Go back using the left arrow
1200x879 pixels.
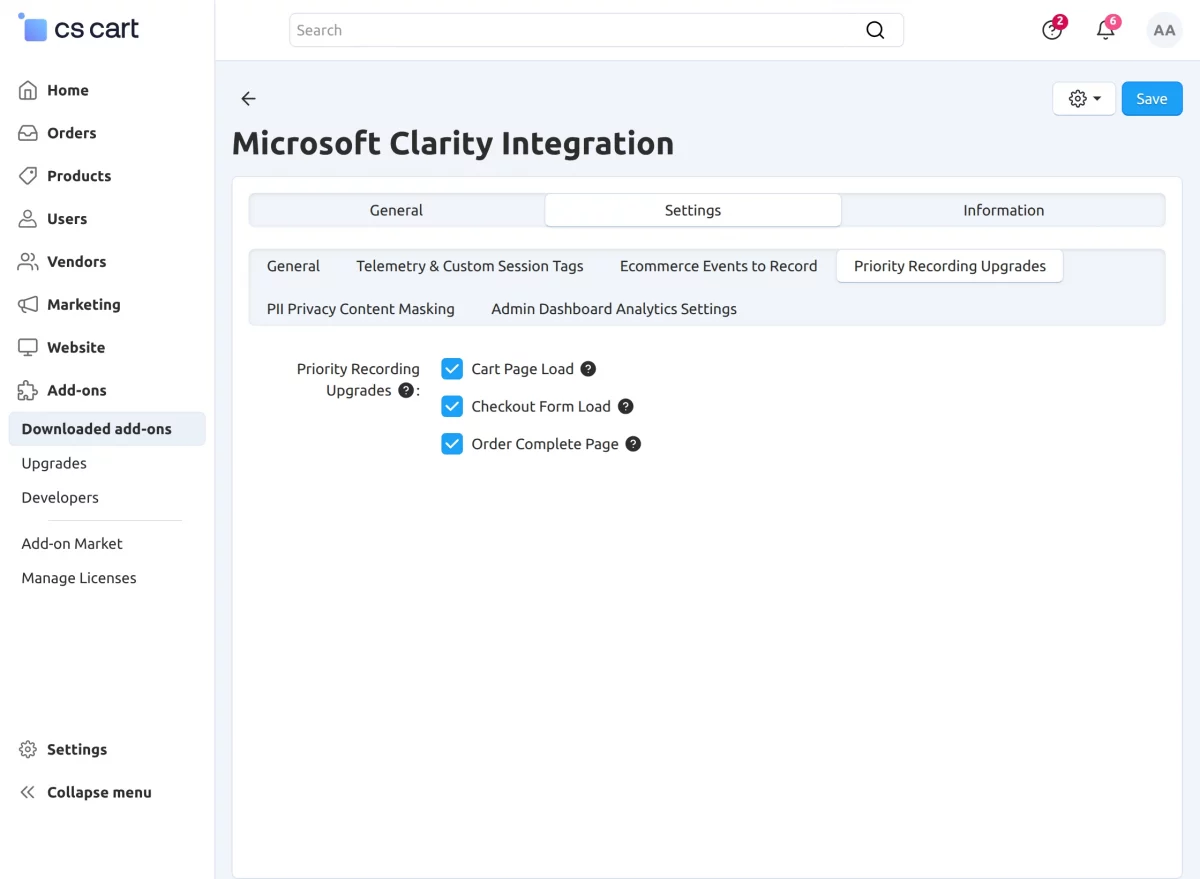[x=249, y=98]
